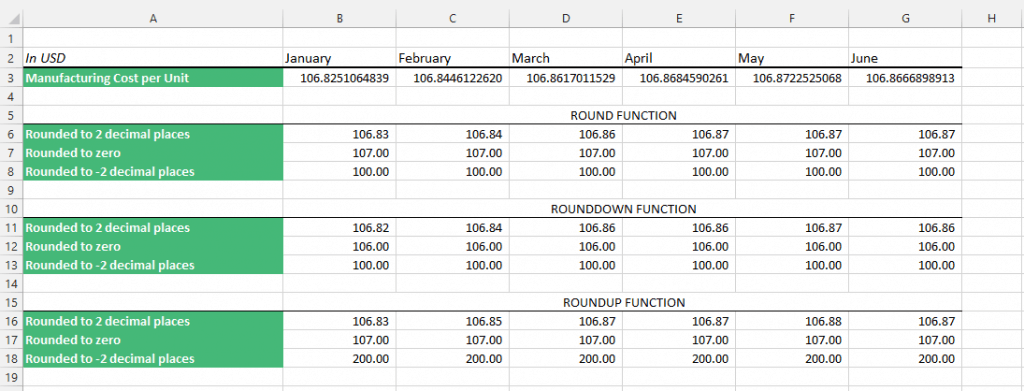Click January ROUNDDOWN value 106.82

340,228
